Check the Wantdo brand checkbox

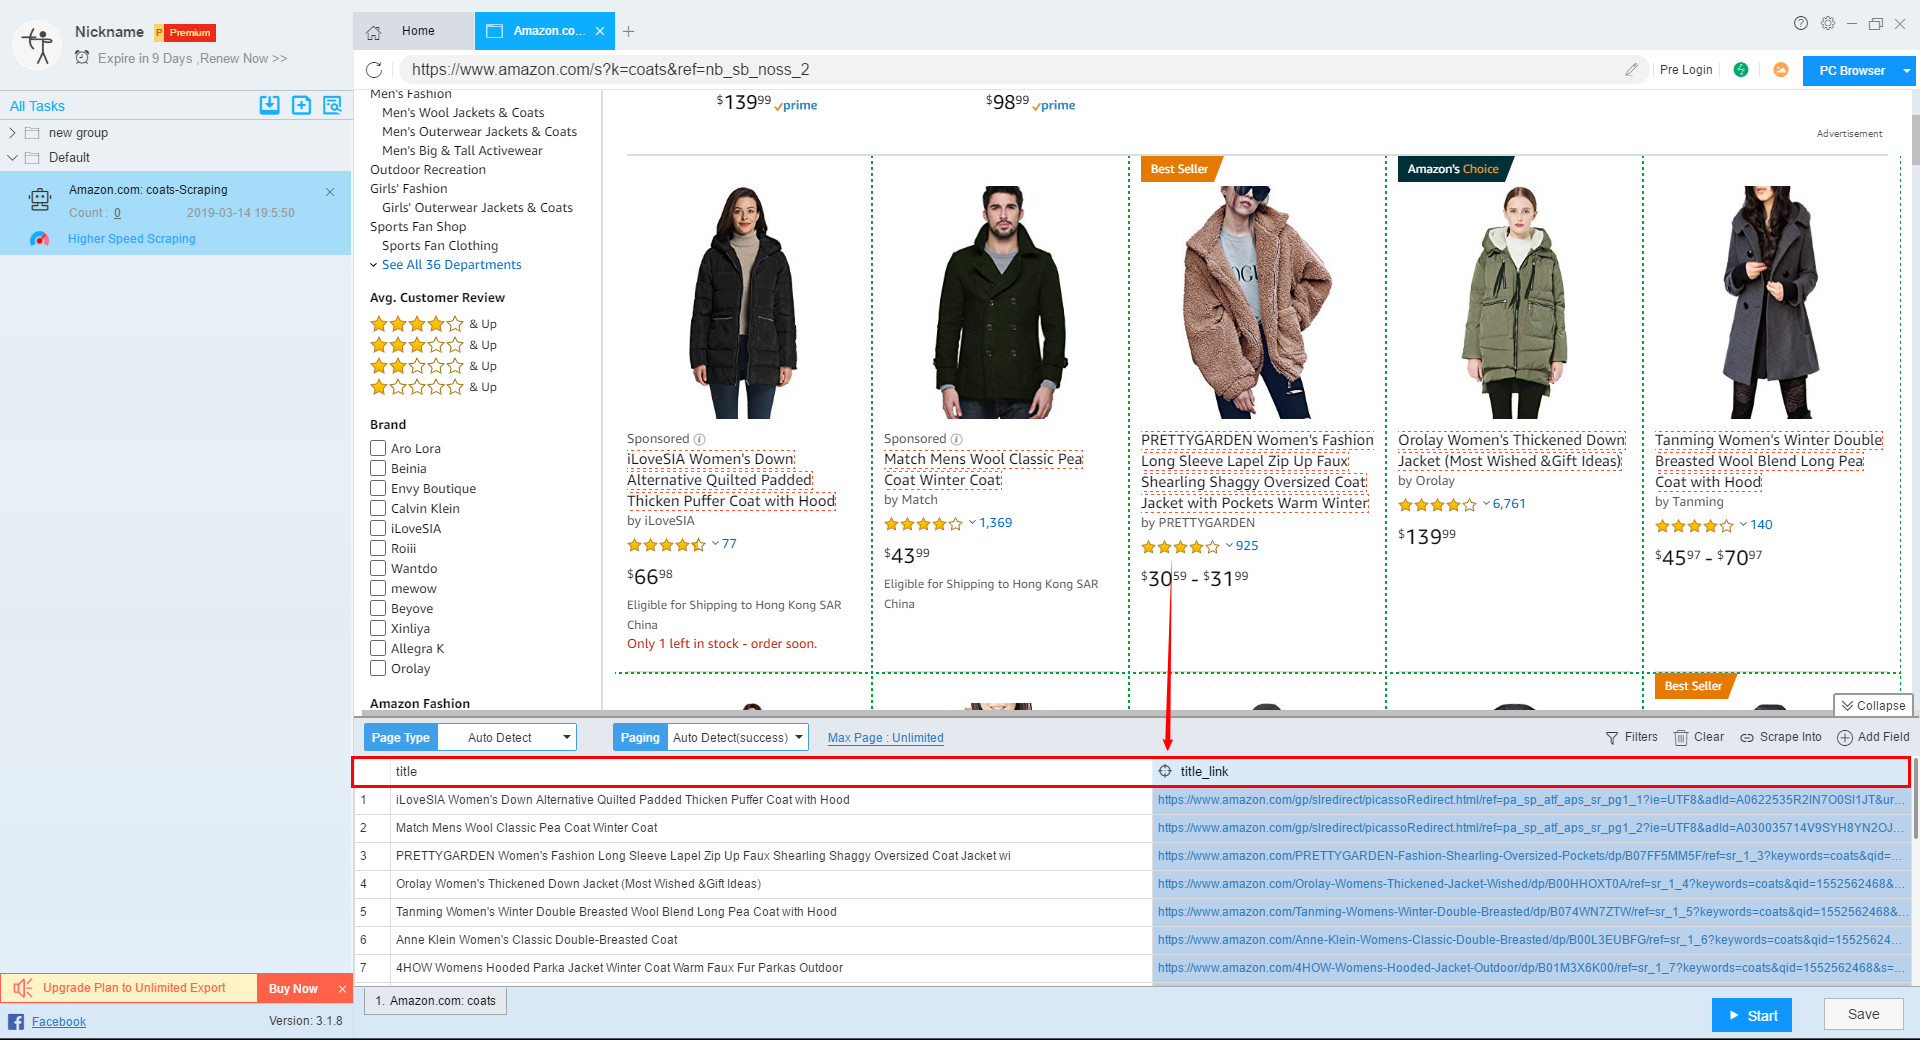click(378, 568)
